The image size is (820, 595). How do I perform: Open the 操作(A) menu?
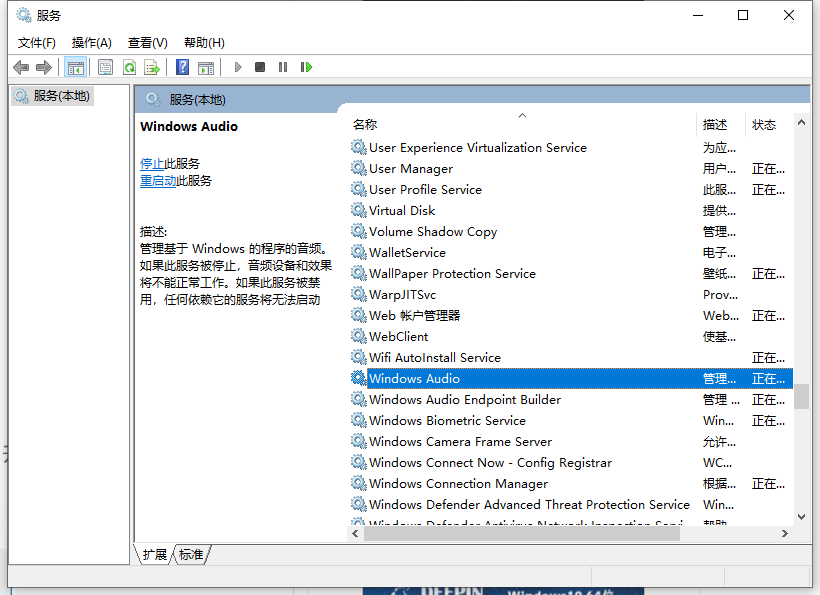(x=91, y=42)
